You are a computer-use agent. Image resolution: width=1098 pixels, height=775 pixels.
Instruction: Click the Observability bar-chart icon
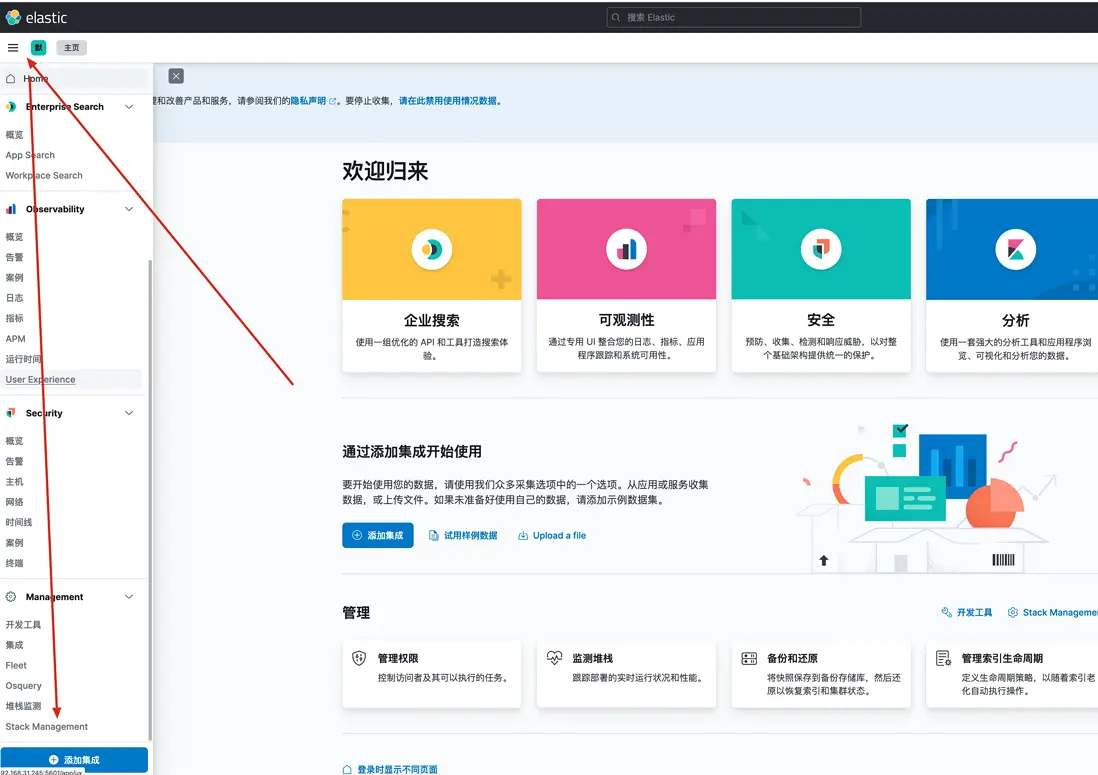[x=11, y=209]
